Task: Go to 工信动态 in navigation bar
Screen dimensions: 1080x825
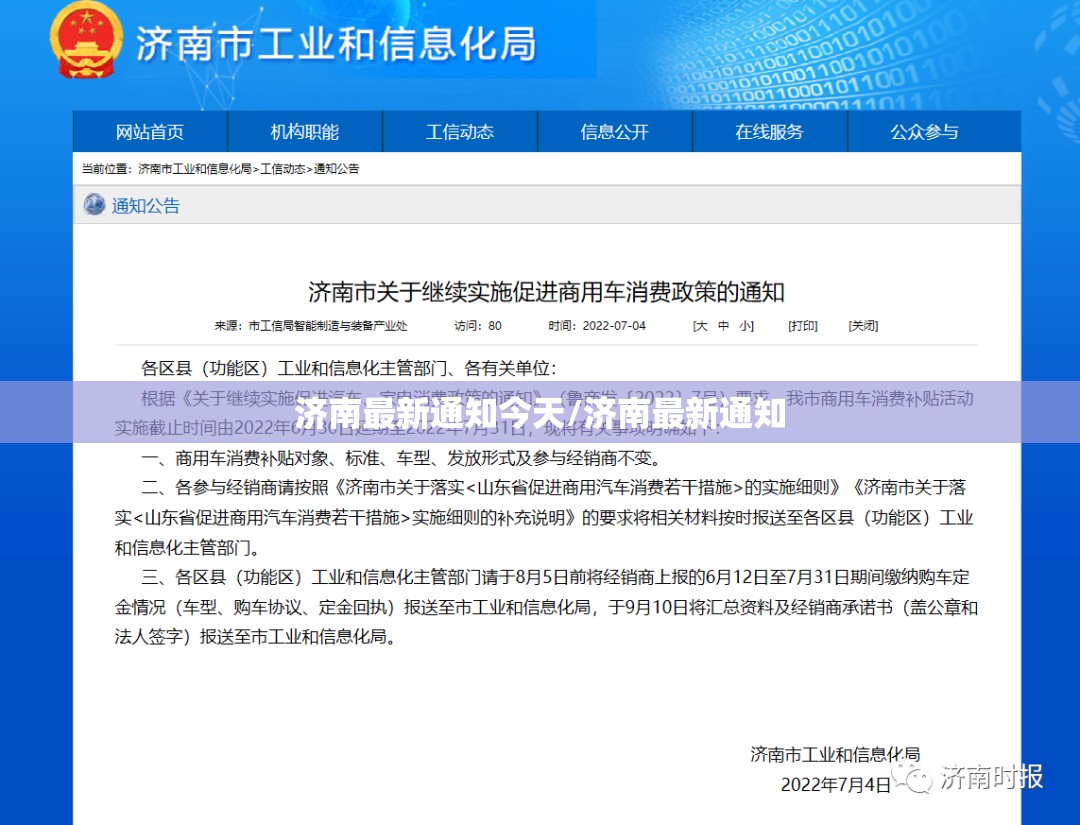Action: pos(460,132)
